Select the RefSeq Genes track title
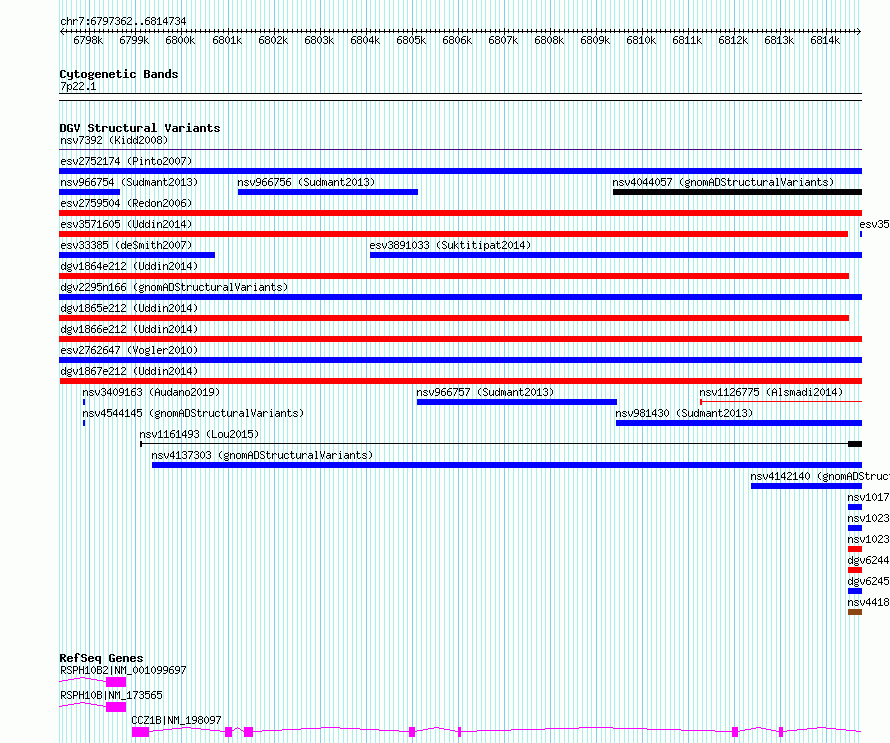 [102, 658]
